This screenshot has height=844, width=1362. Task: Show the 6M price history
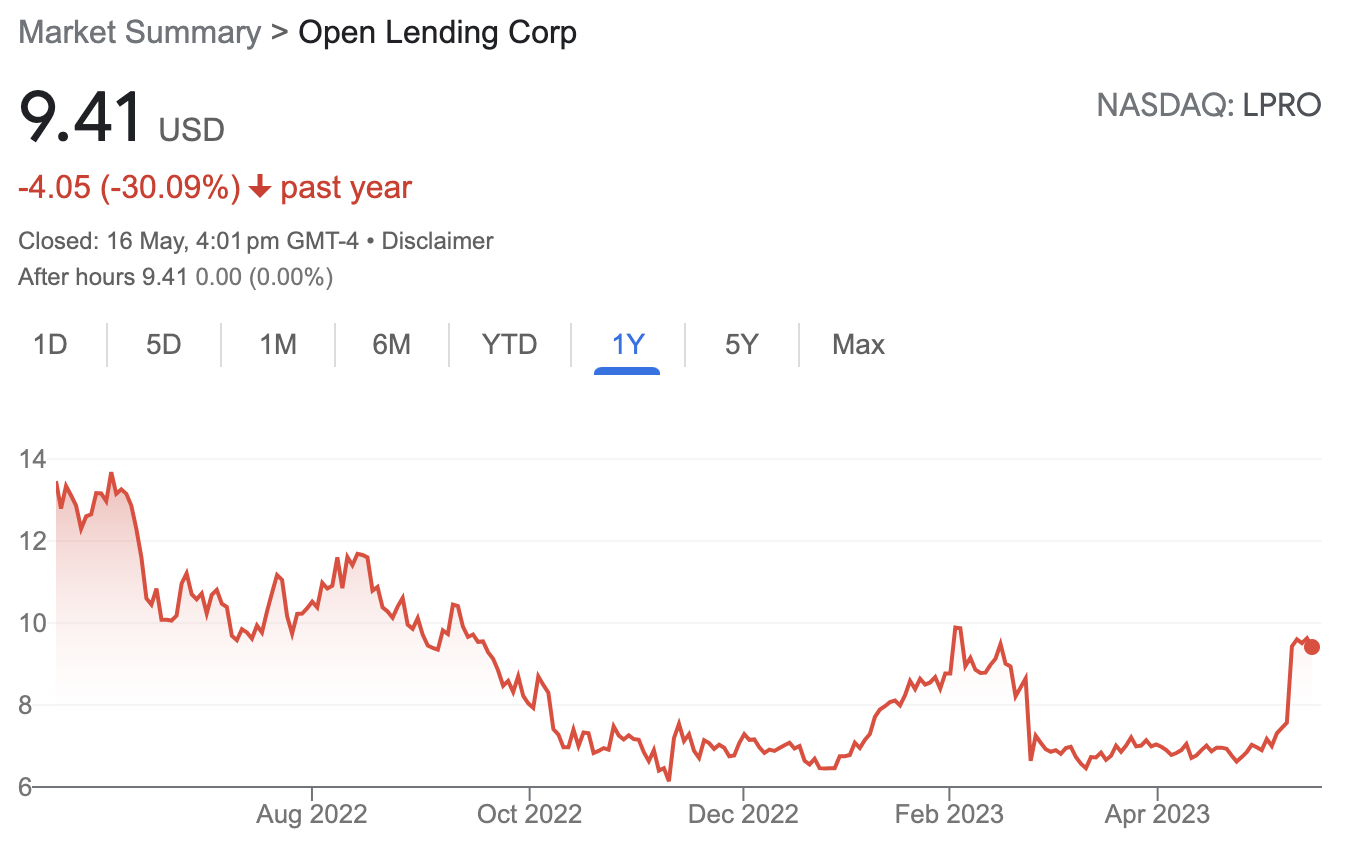tap(392, 345)
